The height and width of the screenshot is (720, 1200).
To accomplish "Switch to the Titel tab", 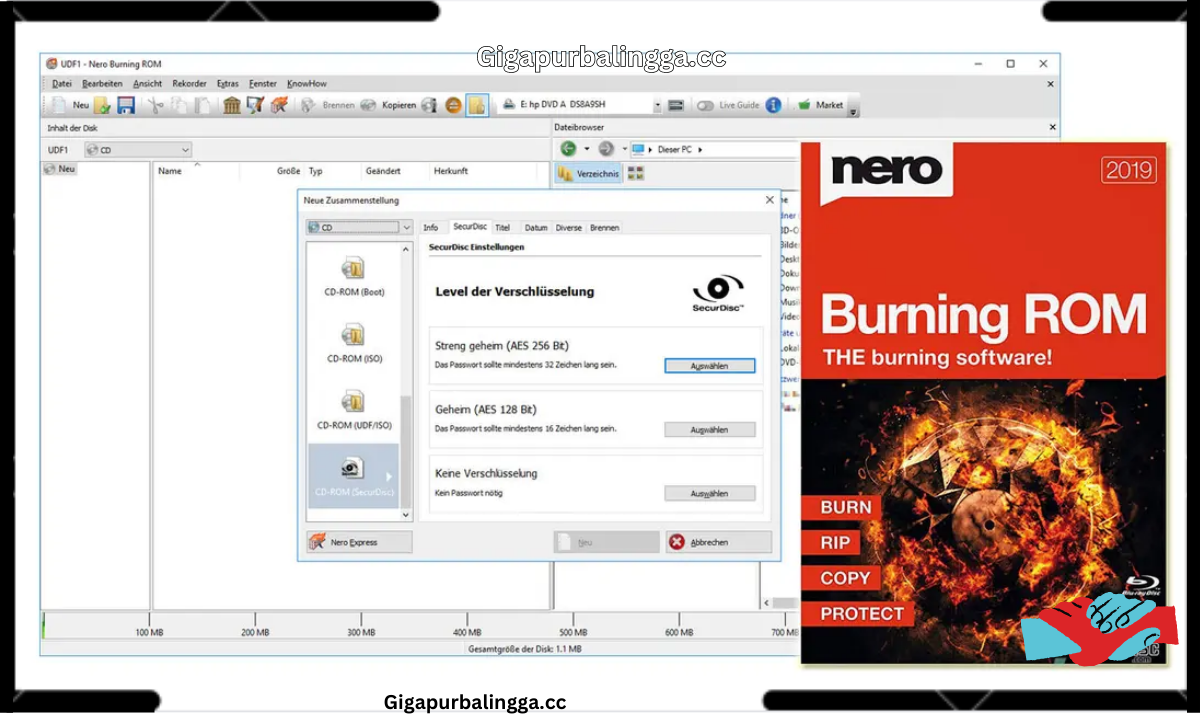I will pos(502,228).
